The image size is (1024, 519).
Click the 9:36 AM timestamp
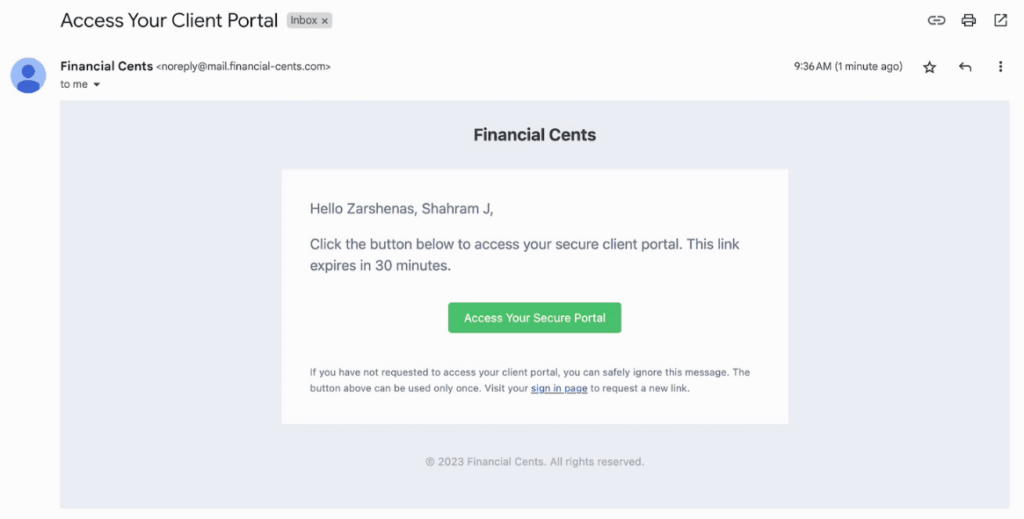(x=848, y=67)
